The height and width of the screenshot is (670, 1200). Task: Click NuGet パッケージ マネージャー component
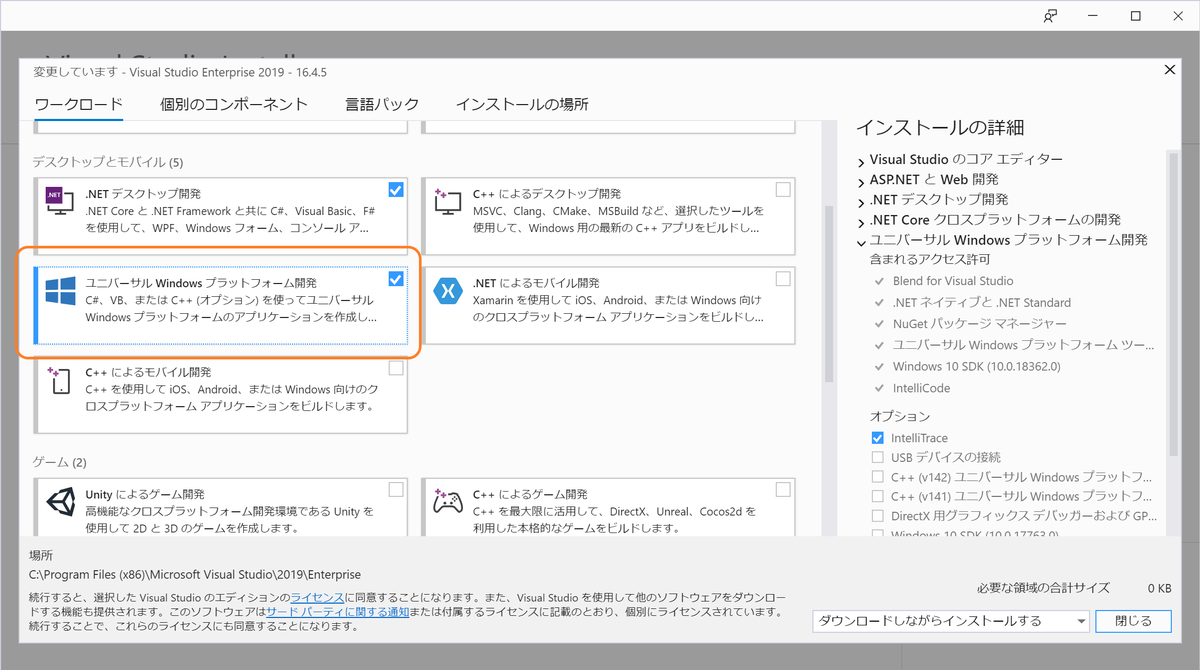(979, 324)
